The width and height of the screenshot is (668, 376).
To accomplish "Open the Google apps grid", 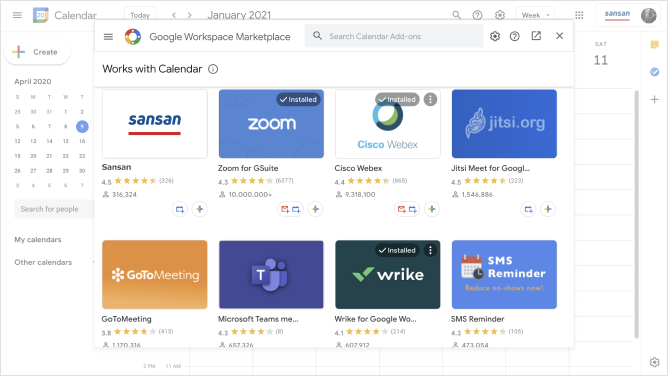I will [x=579, y=15].
